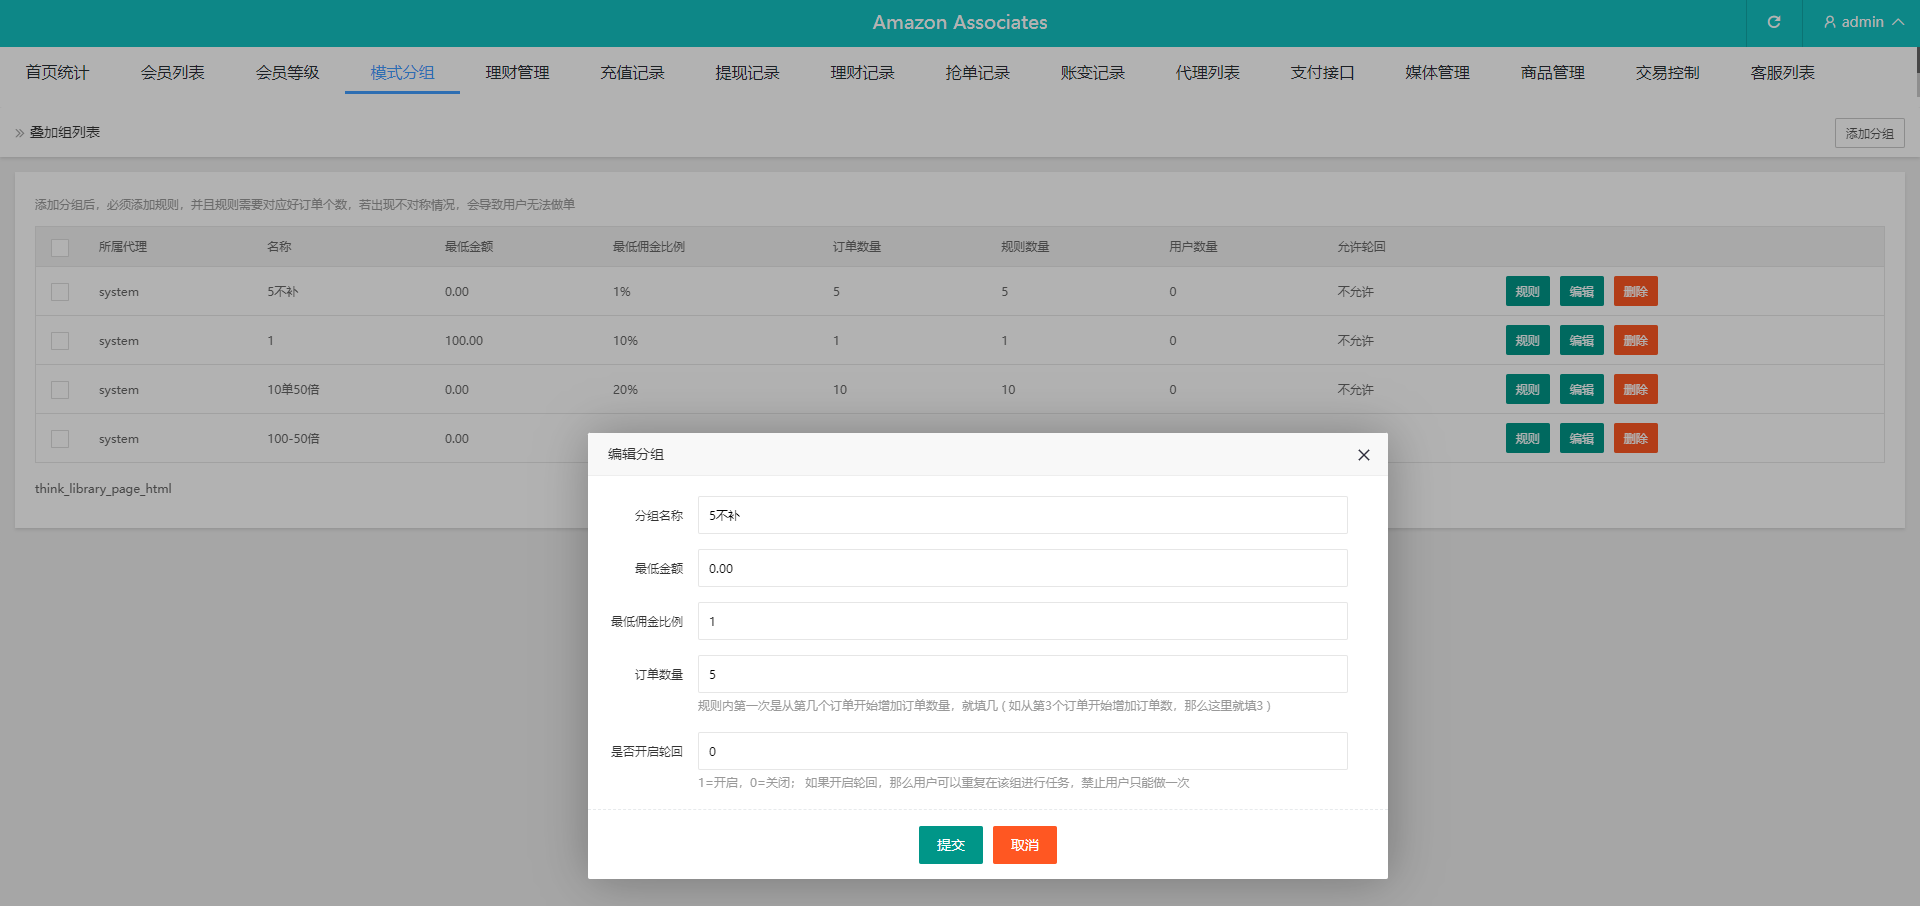Image resolution: width=1920 pixels, height=906 pixels.
Task: Click the orange 取消 cancel button
Action: pos(1024,845)
